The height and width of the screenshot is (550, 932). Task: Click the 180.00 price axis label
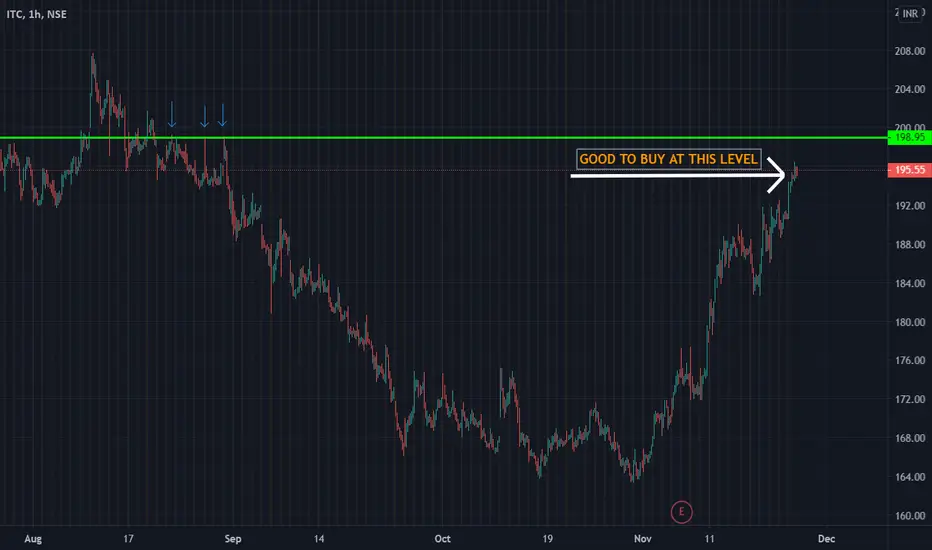(909, 322)
